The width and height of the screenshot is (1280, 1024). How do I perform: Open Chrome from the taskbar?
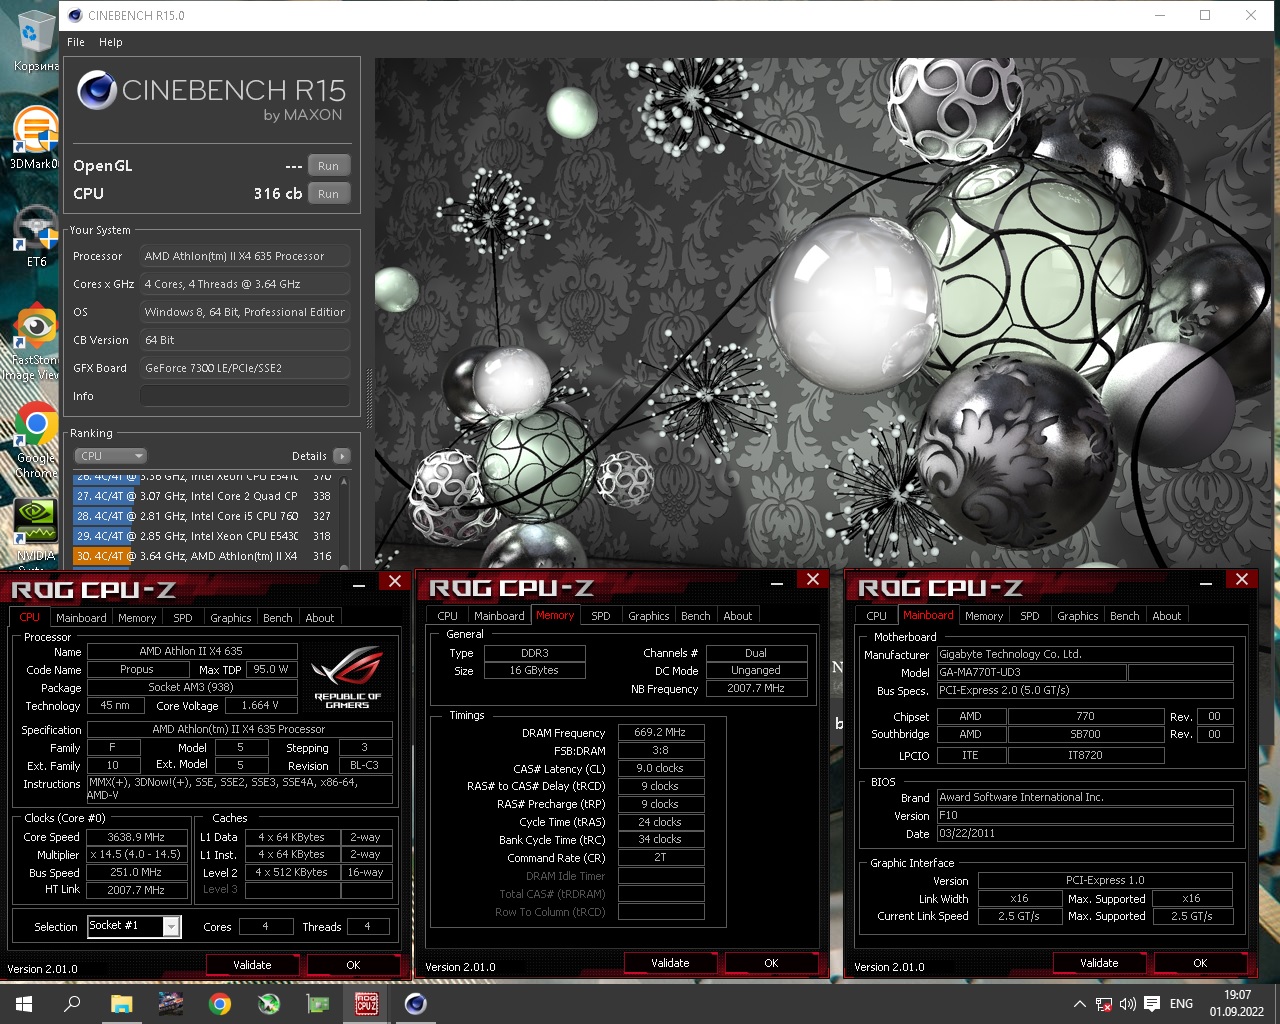(x=219, y=1004)
